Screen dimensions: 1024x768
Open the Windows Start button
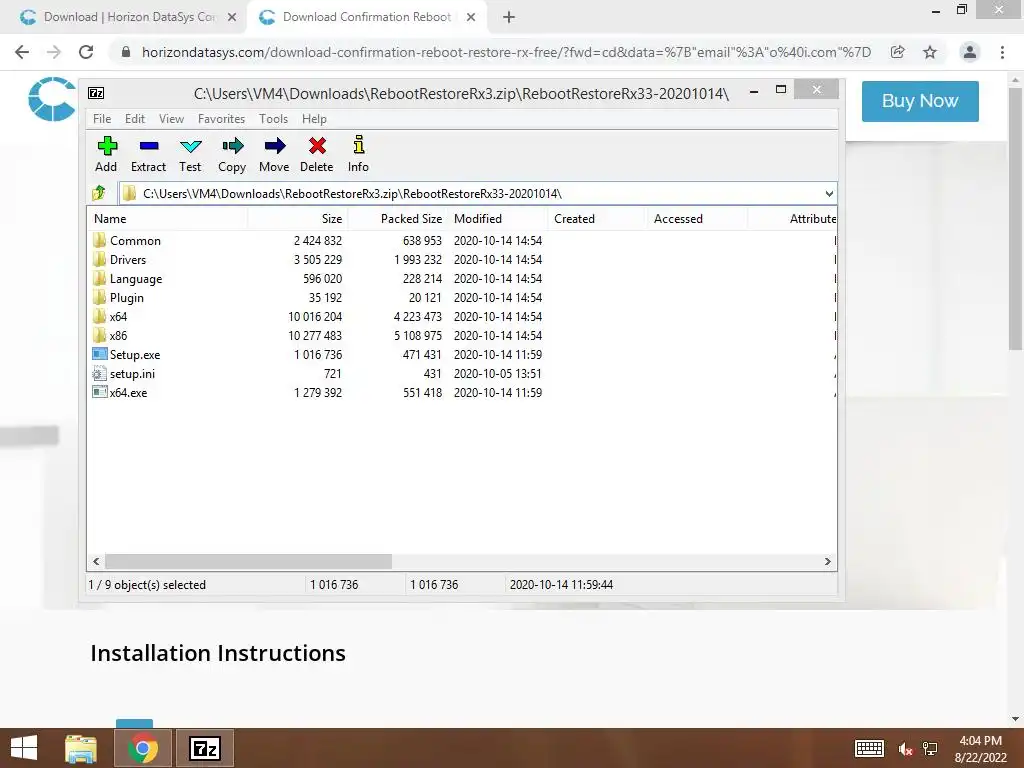(x=24, y=748)
